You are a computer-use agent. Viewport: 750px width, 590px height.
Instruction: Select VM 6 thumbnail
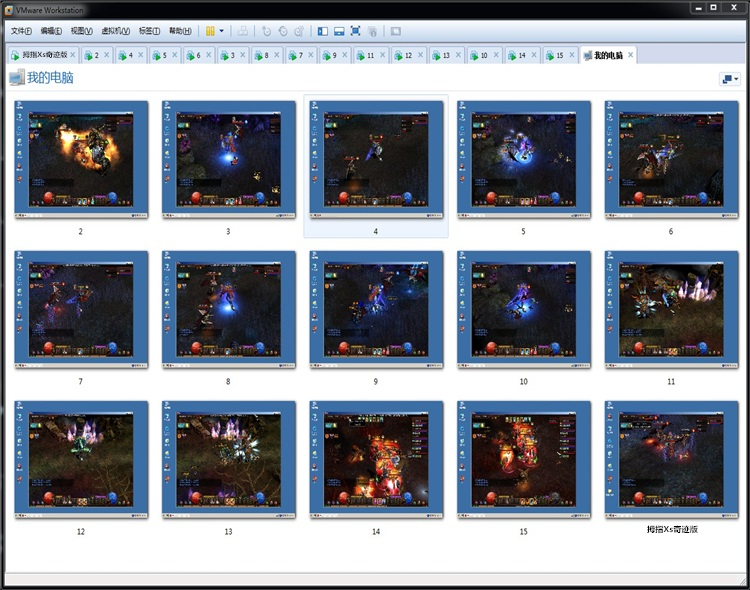(x=672, y=160)
